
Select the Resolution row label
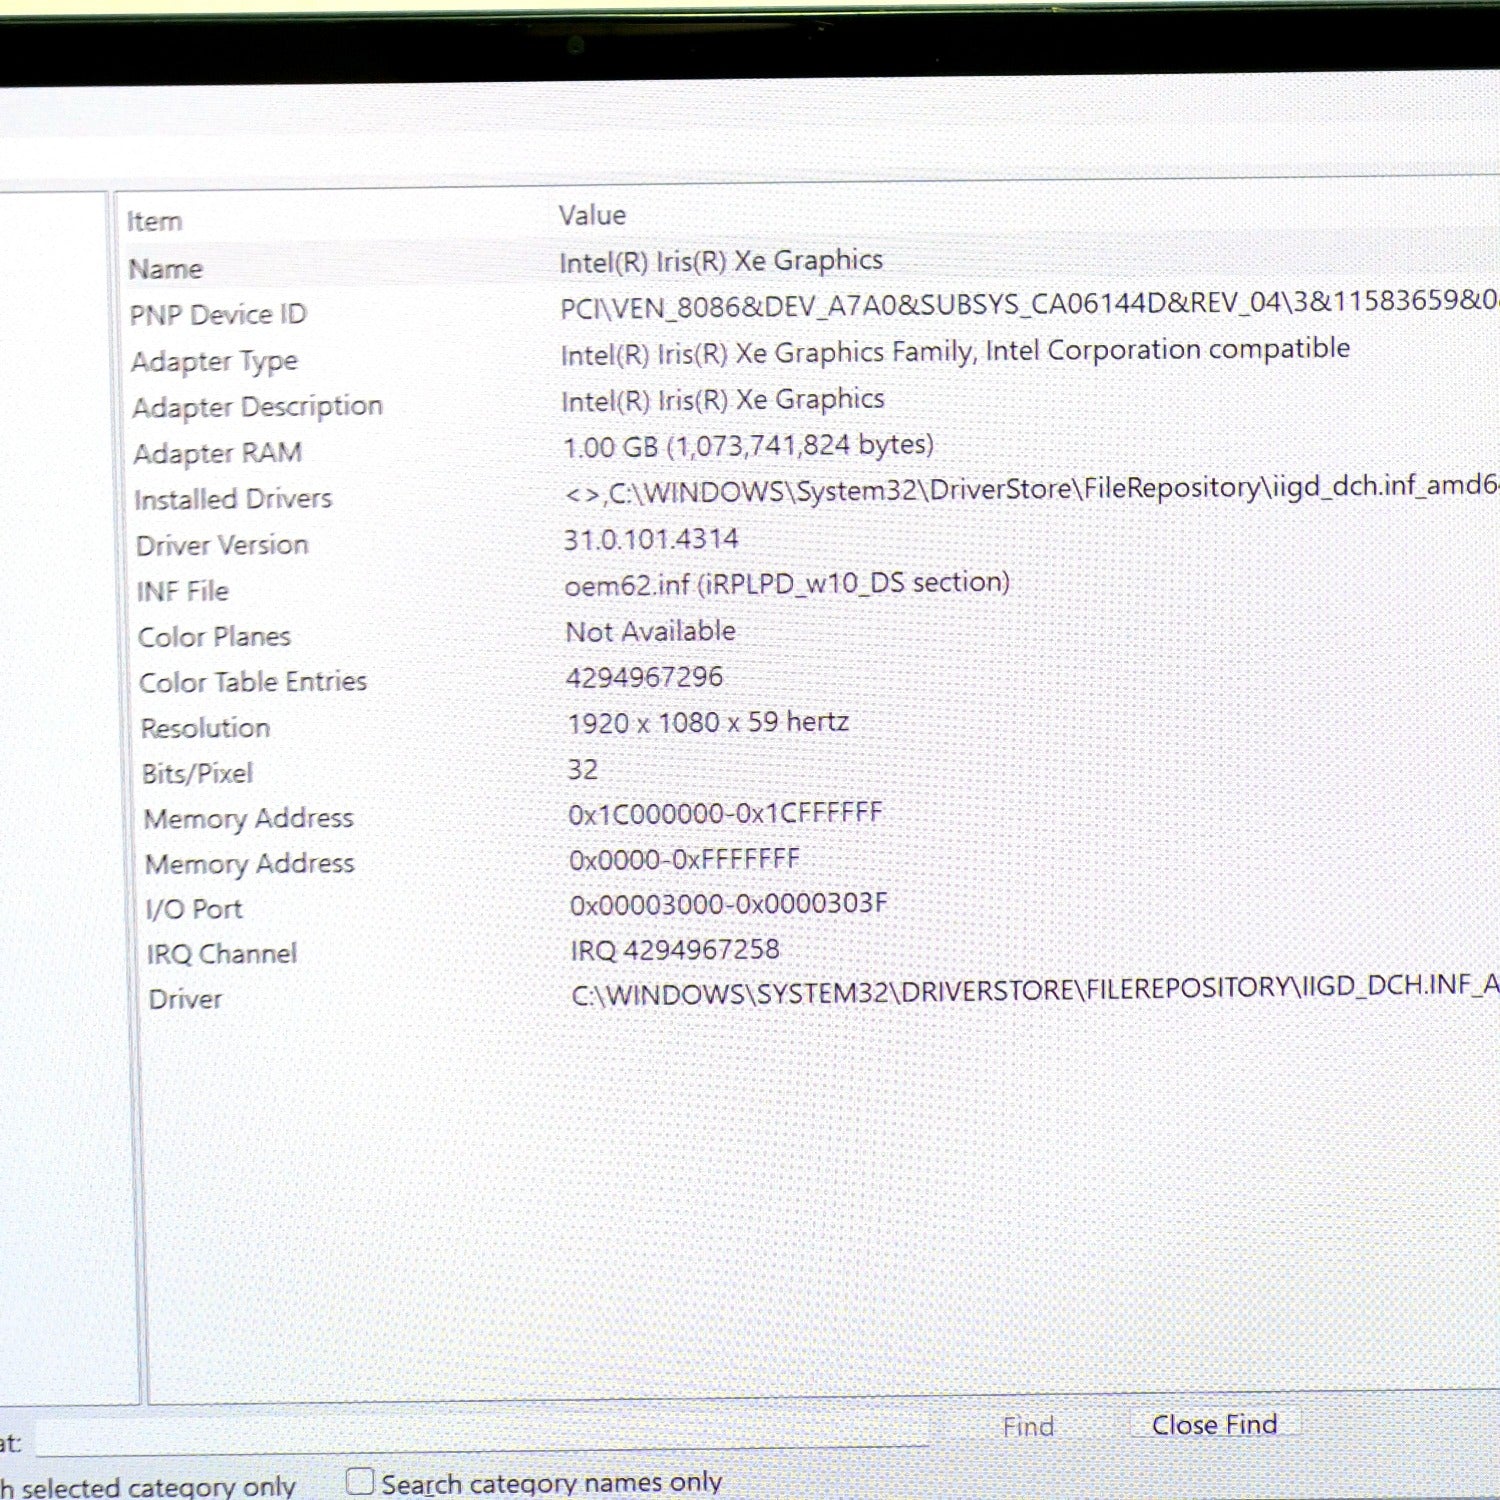point(206,728)
